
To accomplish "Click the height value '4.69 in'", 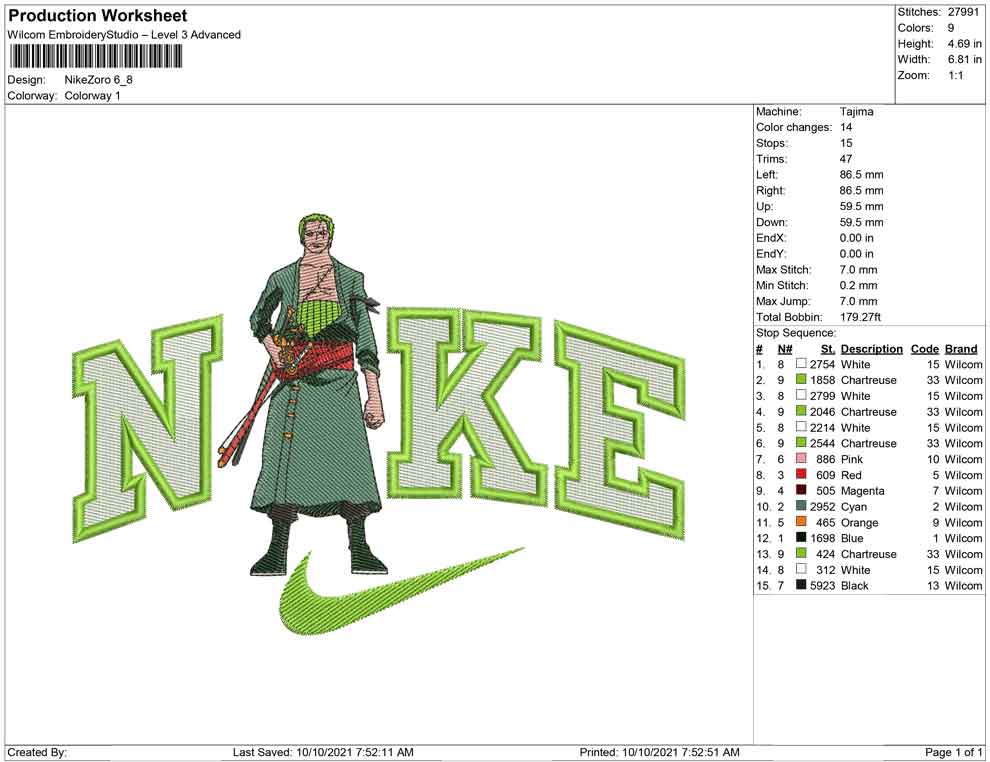I will 964,44.
